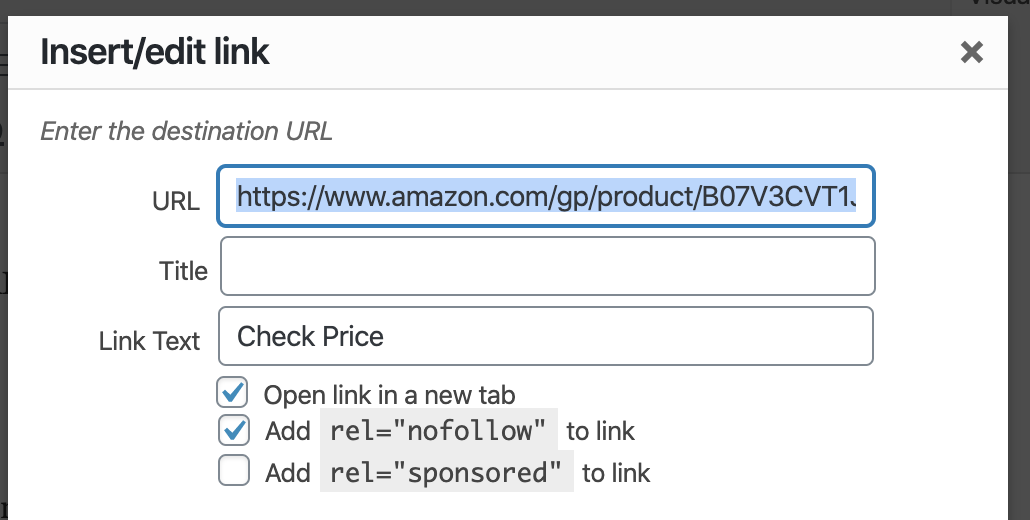Viewport: 1030px width, 520px height.
Task: Click the "Check Price" text
Action: tap(310, 336)
